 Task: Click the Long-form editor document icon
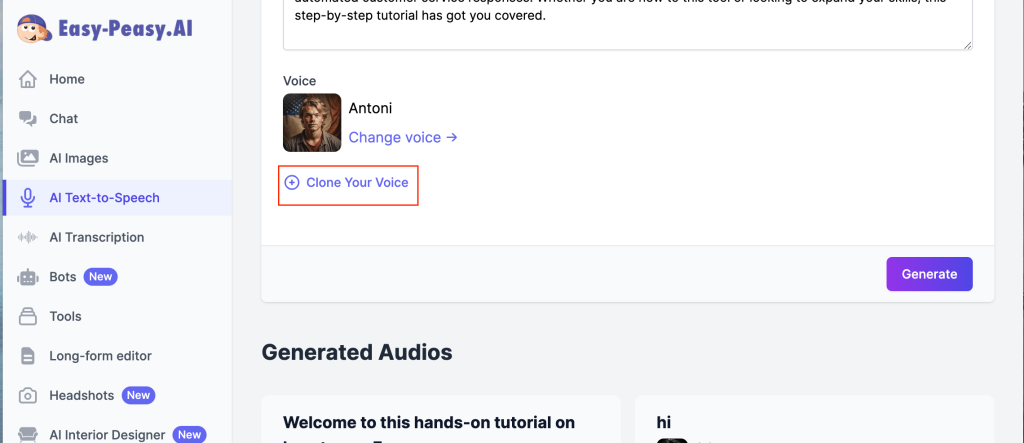(x=28, y=356)
